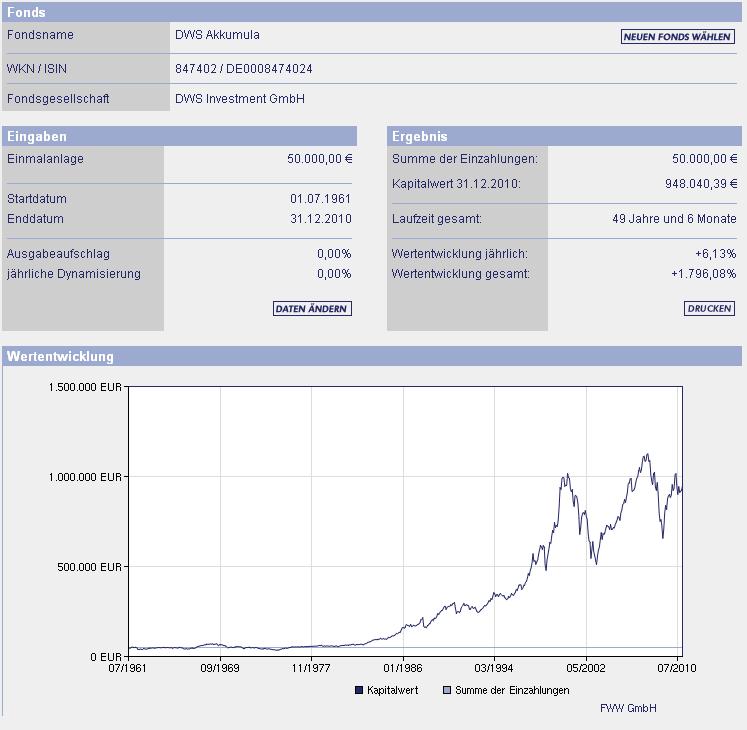
Task: Click the FWW GmbH credit text
Action: click(x=628, y=708)
